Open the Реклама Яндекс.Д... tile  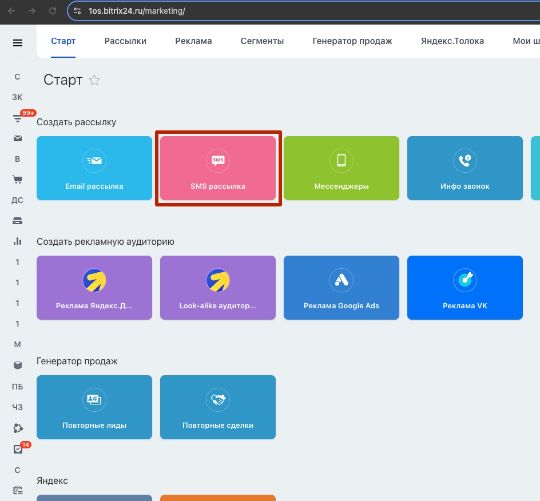pyautogui.click(x=94, y=288)
